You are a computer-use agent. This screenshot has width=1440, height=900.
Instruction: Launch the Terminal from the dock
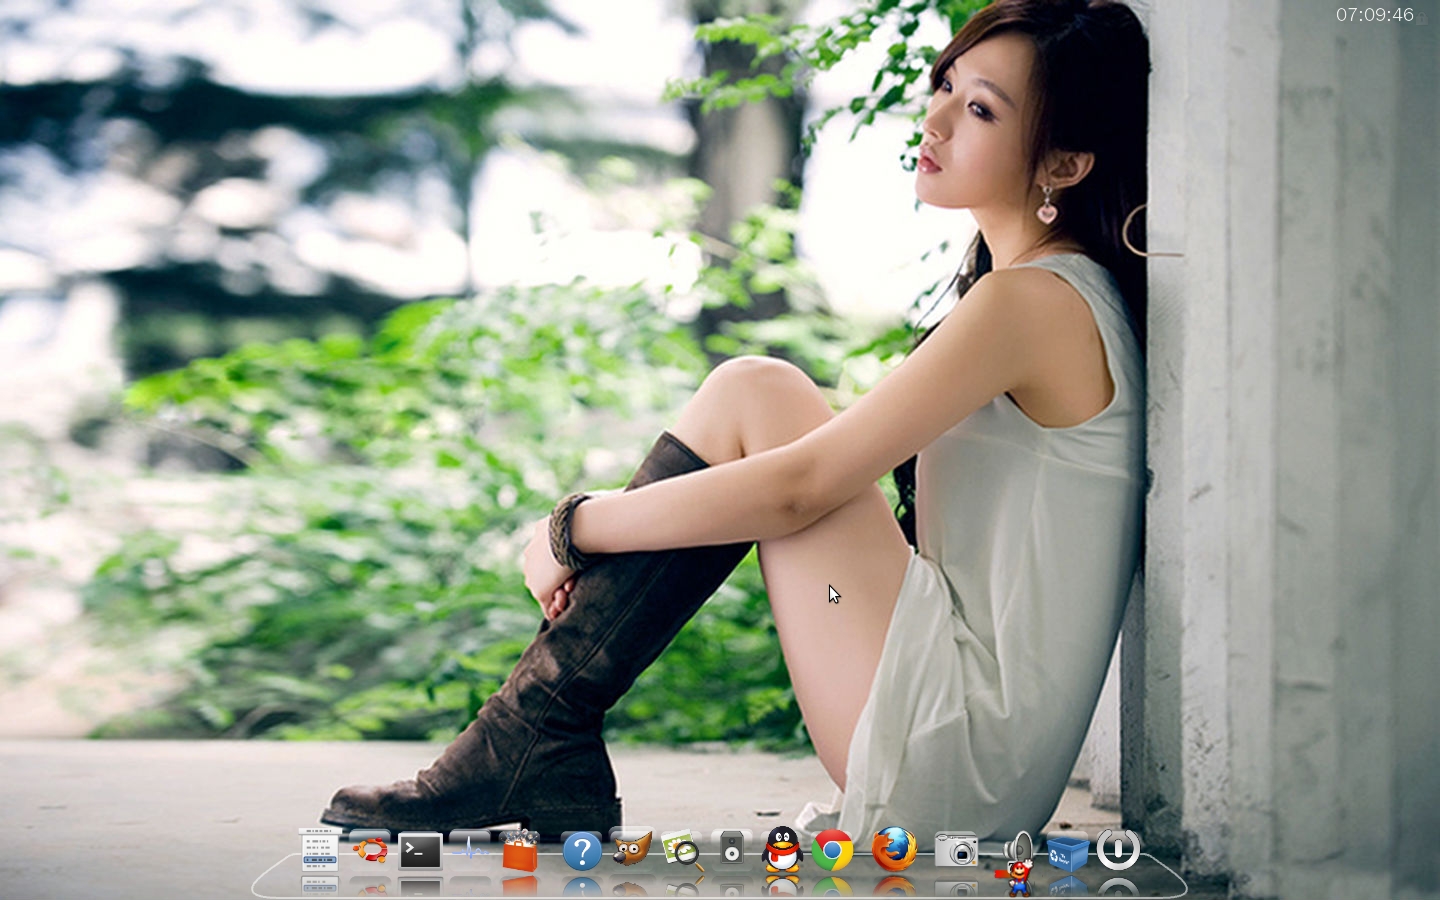click(x=421, y=851)
